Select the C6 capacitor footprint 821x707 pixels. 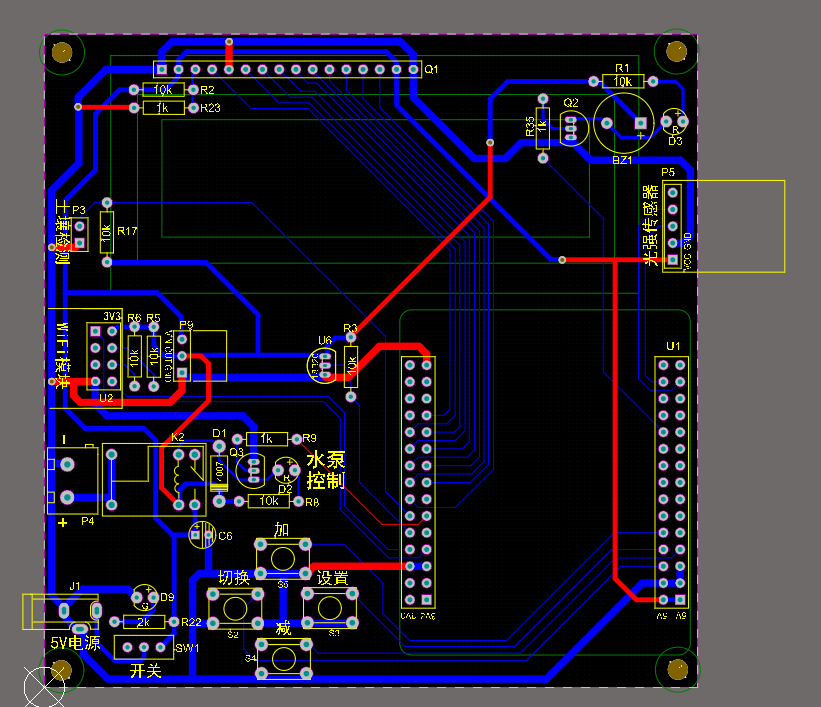(x=202, y=535)
